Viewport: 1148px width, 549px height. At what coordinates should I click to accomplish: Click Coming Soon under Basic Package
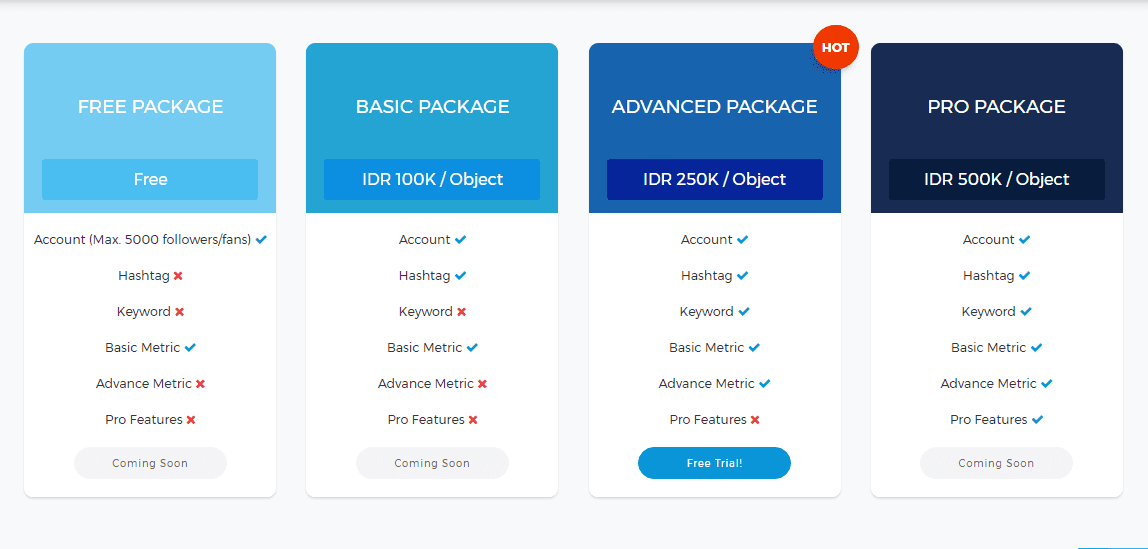pos(432,463)
